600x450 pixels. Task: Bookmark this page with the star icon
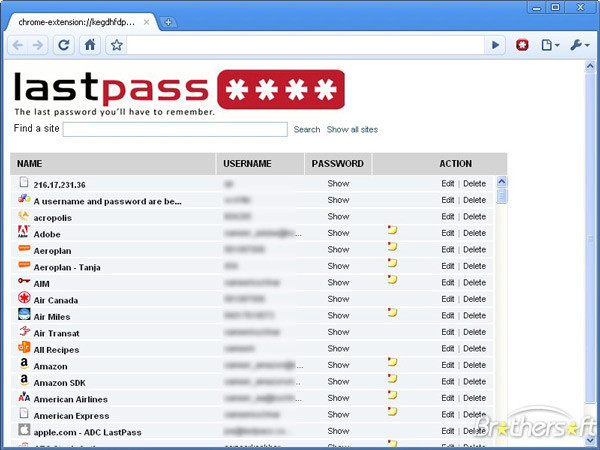point(116,45)
